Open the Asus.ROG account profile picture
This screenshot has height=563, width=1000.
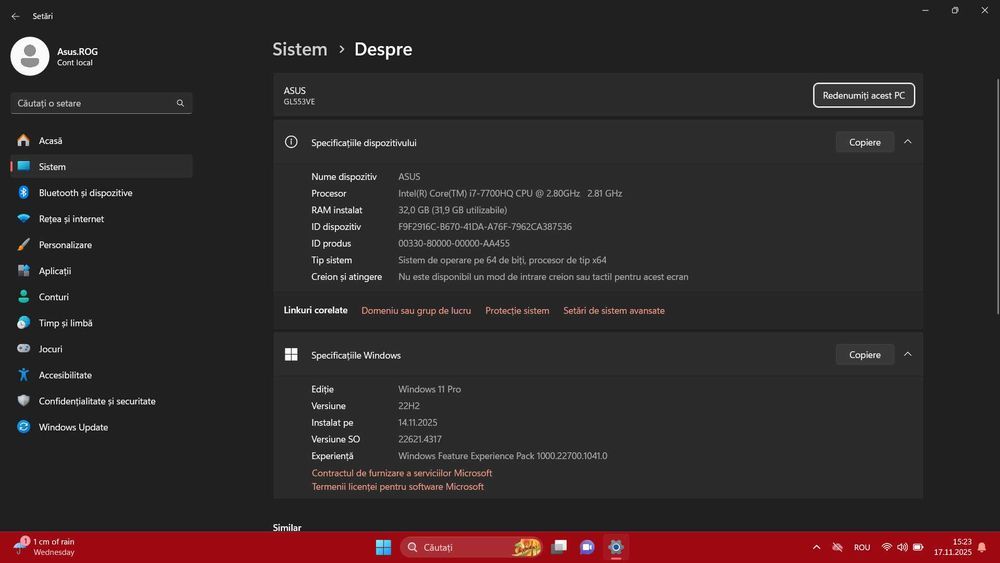click(30, 56)
